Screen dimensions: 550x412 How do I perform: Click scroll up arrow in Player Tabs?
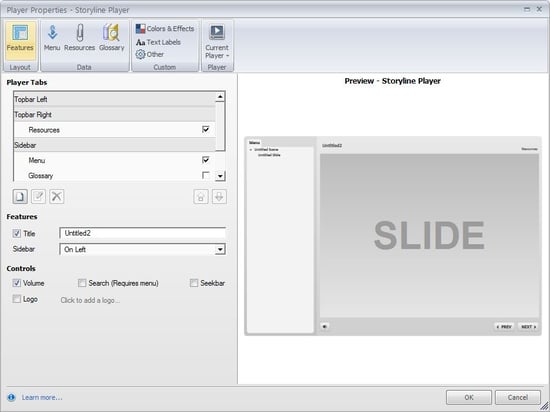[220, 96]
